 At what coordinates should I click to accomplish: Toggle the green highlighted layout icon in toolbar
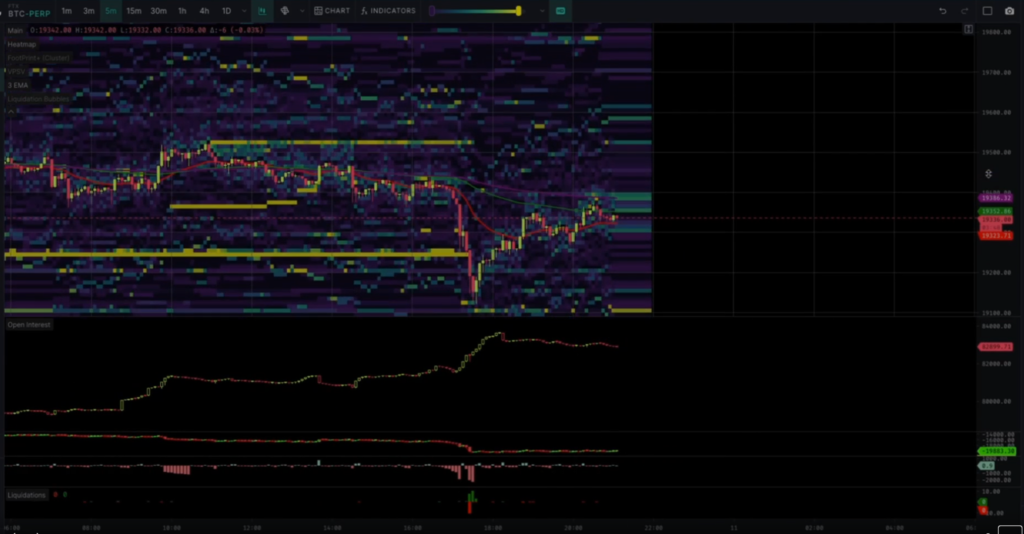560,11
